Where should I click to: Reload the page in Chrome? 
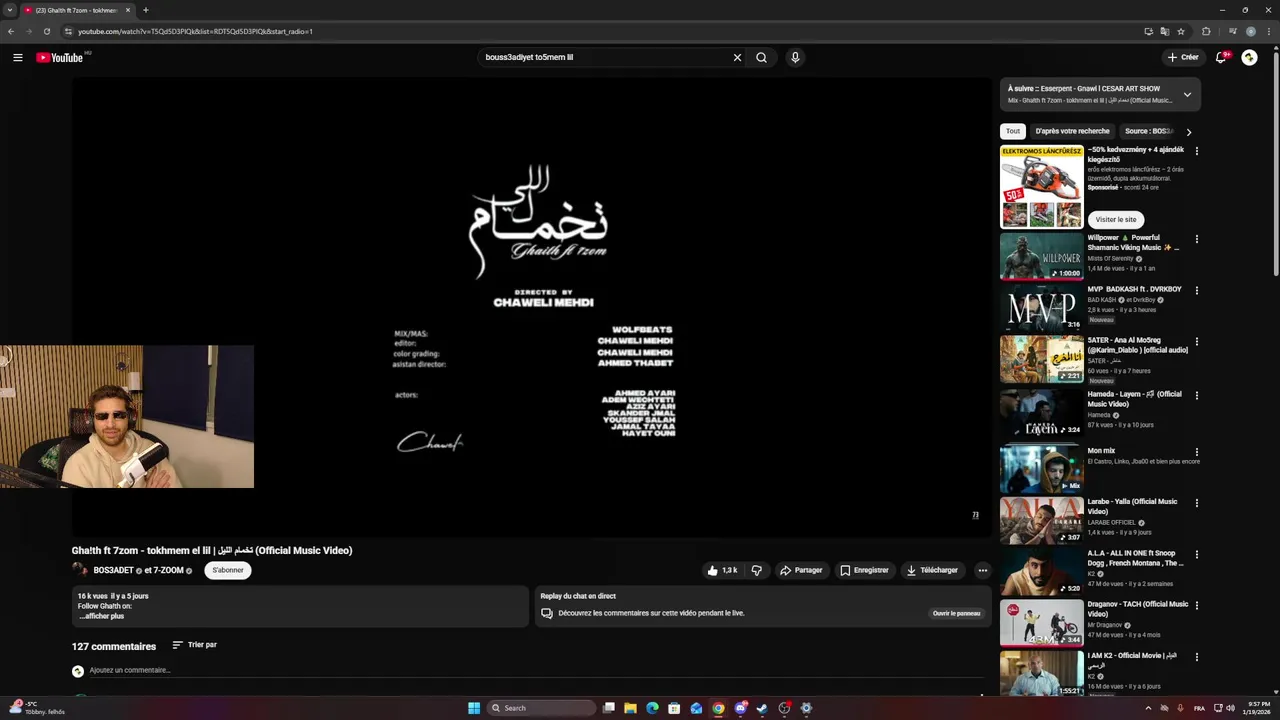[46, 31]
